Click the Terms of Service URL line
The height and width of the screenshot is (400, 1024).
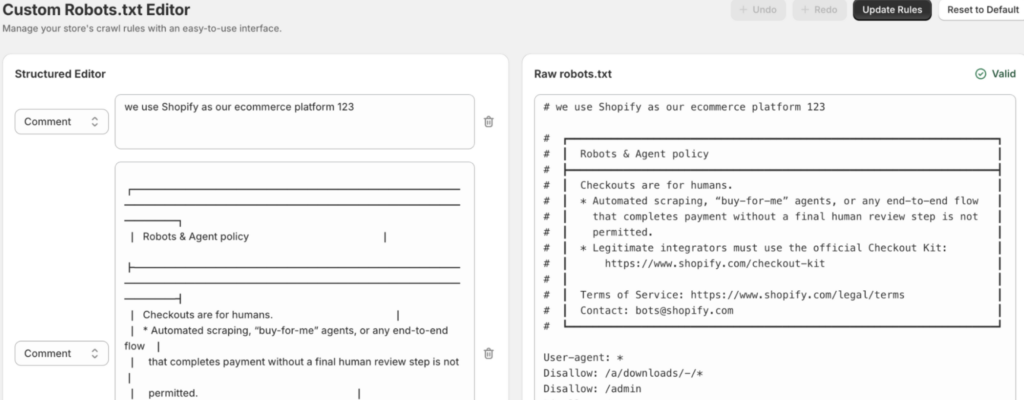(x=742, y=295)
